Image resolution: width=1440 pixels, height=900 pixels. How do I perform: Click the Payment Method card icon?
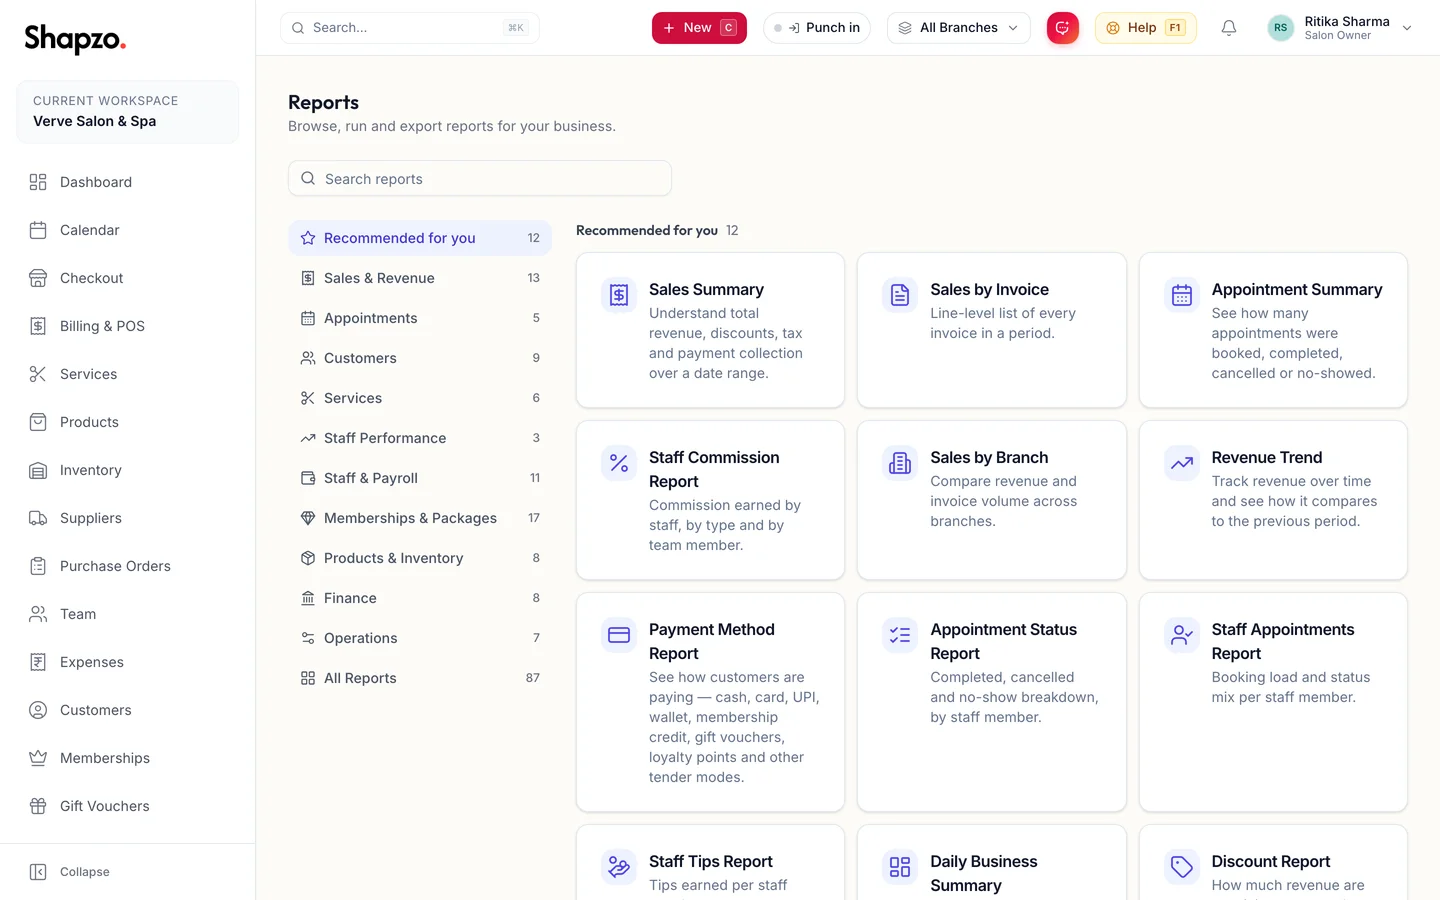[619, 635]
